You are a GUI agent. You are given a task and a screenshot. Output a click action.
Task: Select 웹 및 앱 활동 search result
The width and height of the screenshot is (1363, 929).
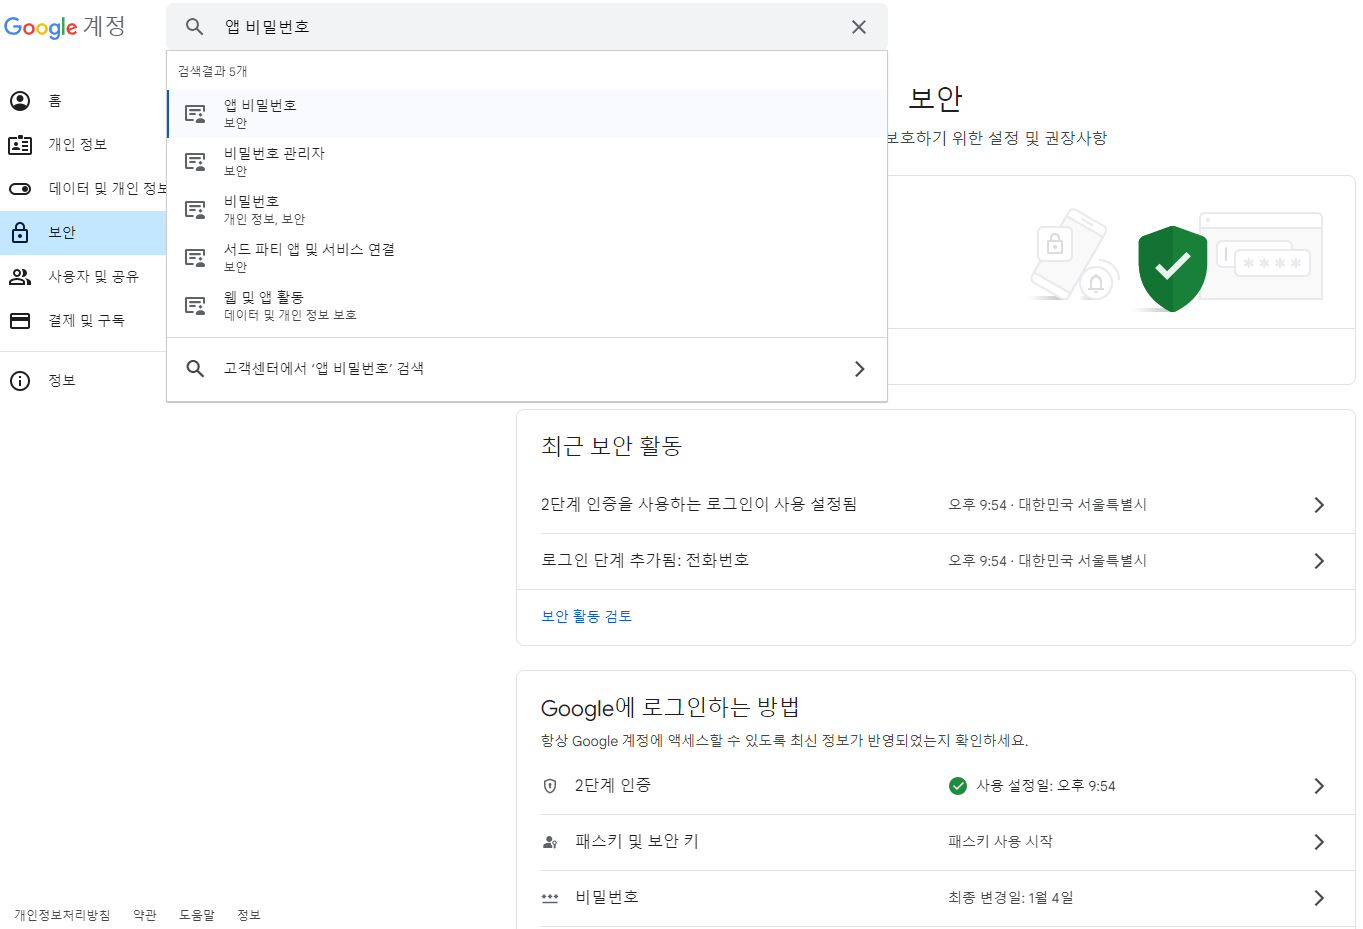[527, 306]
